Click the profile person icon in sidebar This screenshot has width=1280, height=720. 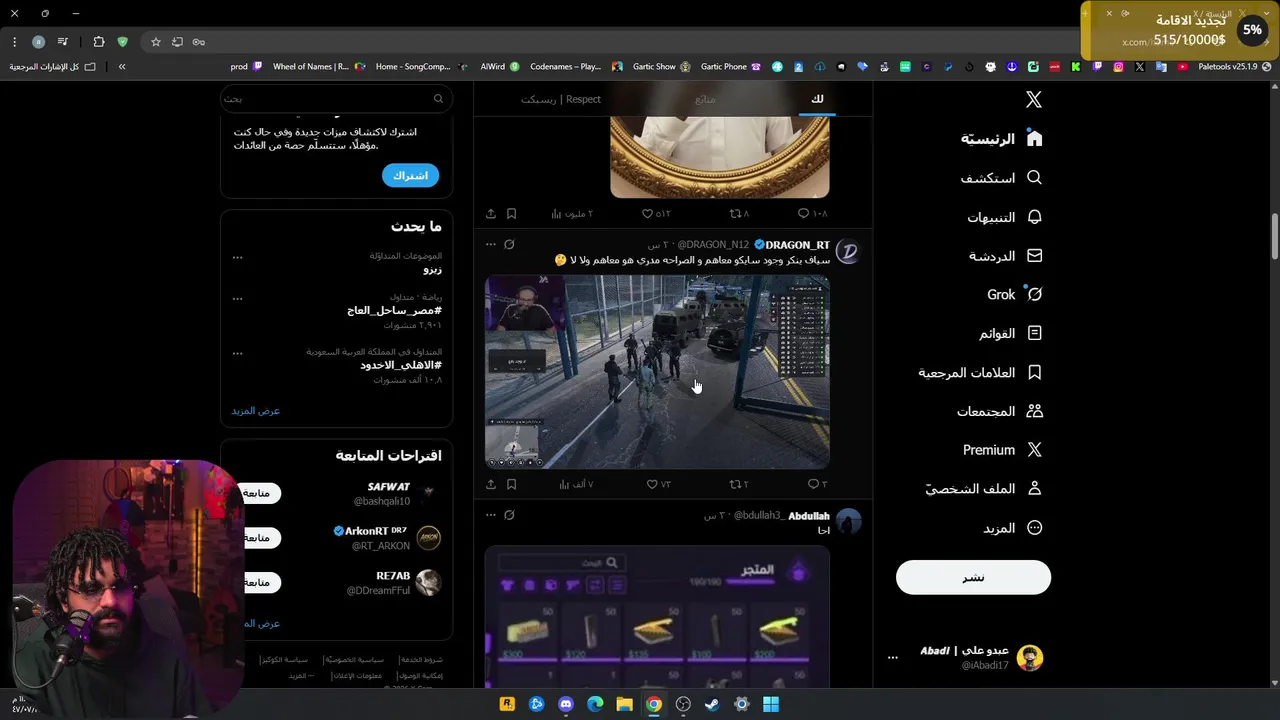[x=1035, y=489]
